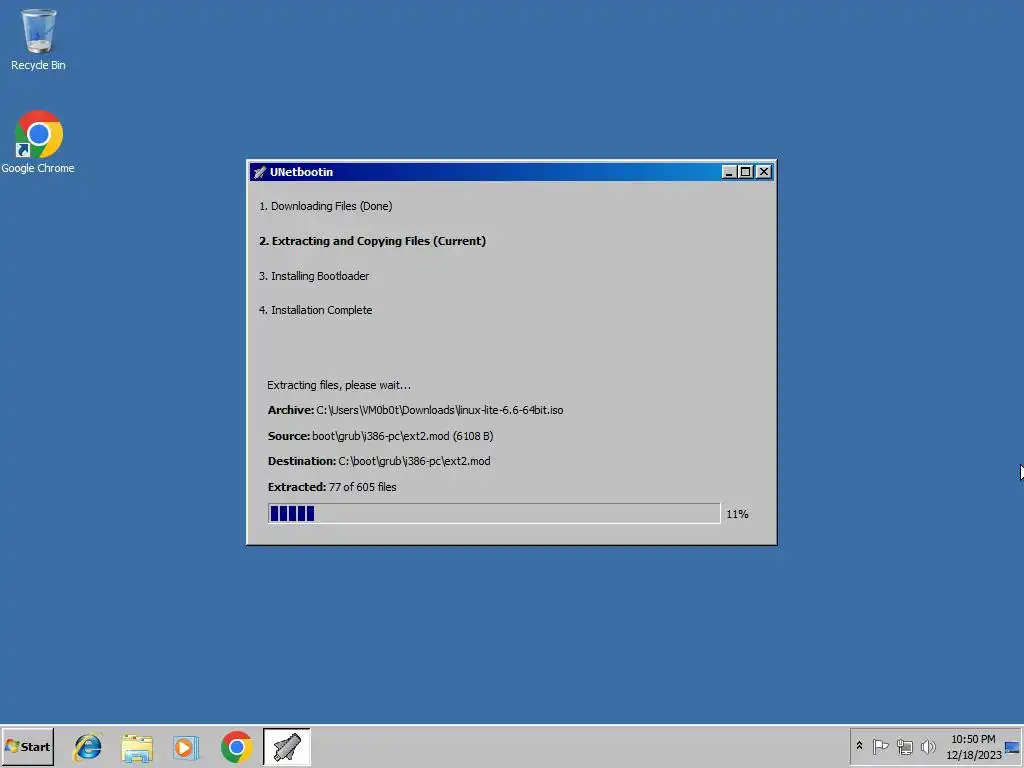Click the UNetbootin window title text

(301, 172)
